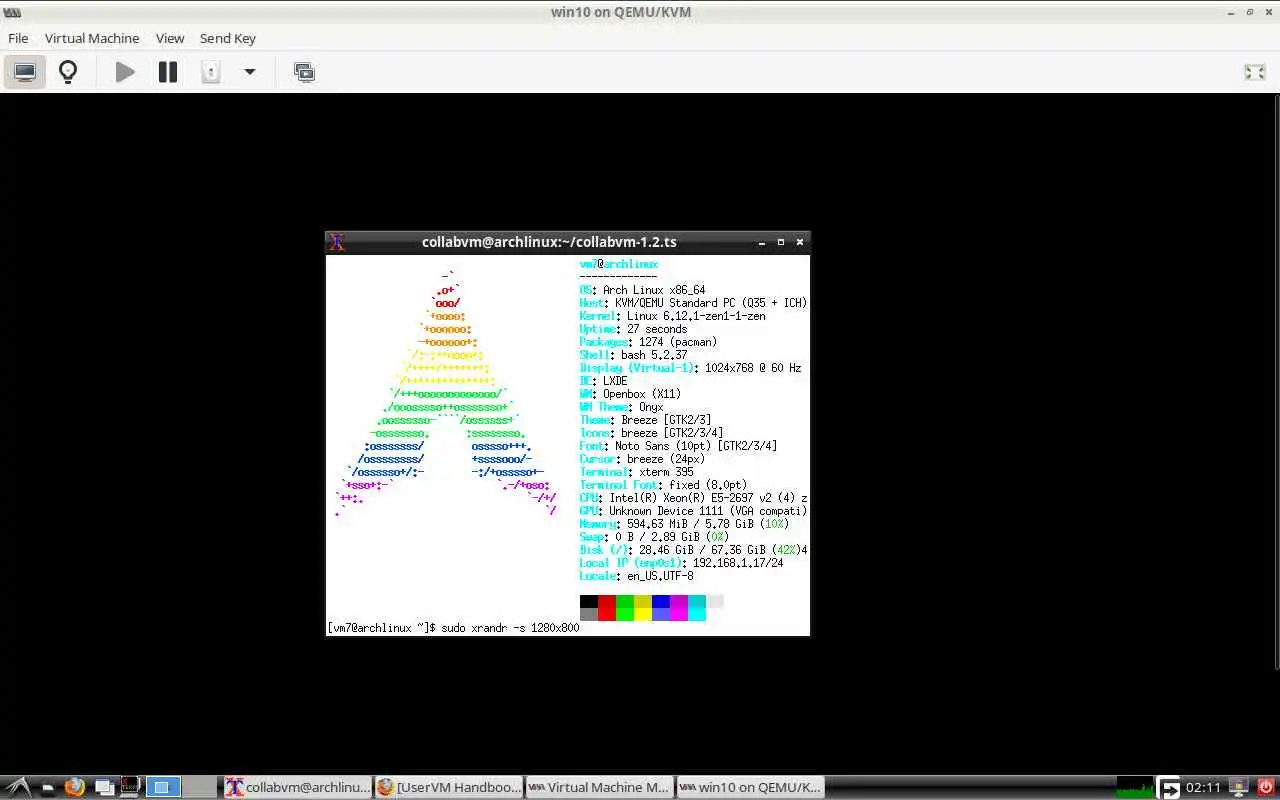This screenshot has width=1280, height=800.
Task: Expand the shutdown options dropdown arrow
Action: tap(250, 72)
